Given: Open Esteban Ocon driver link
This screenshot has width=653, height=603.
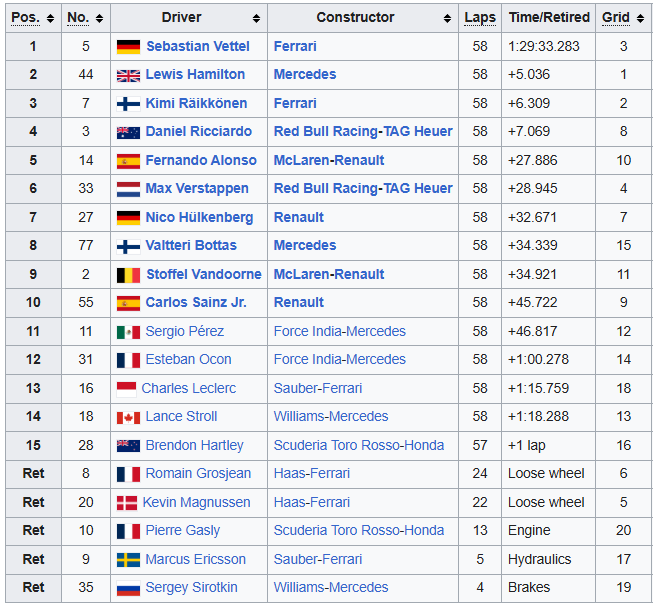Looking at the screenshot, I should [x=189, y=359].
